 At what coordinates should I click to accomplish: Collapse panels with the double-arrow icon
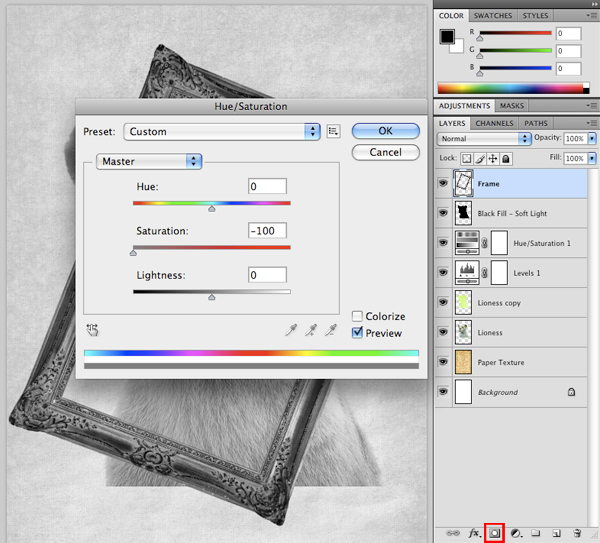tap(594, 3)
